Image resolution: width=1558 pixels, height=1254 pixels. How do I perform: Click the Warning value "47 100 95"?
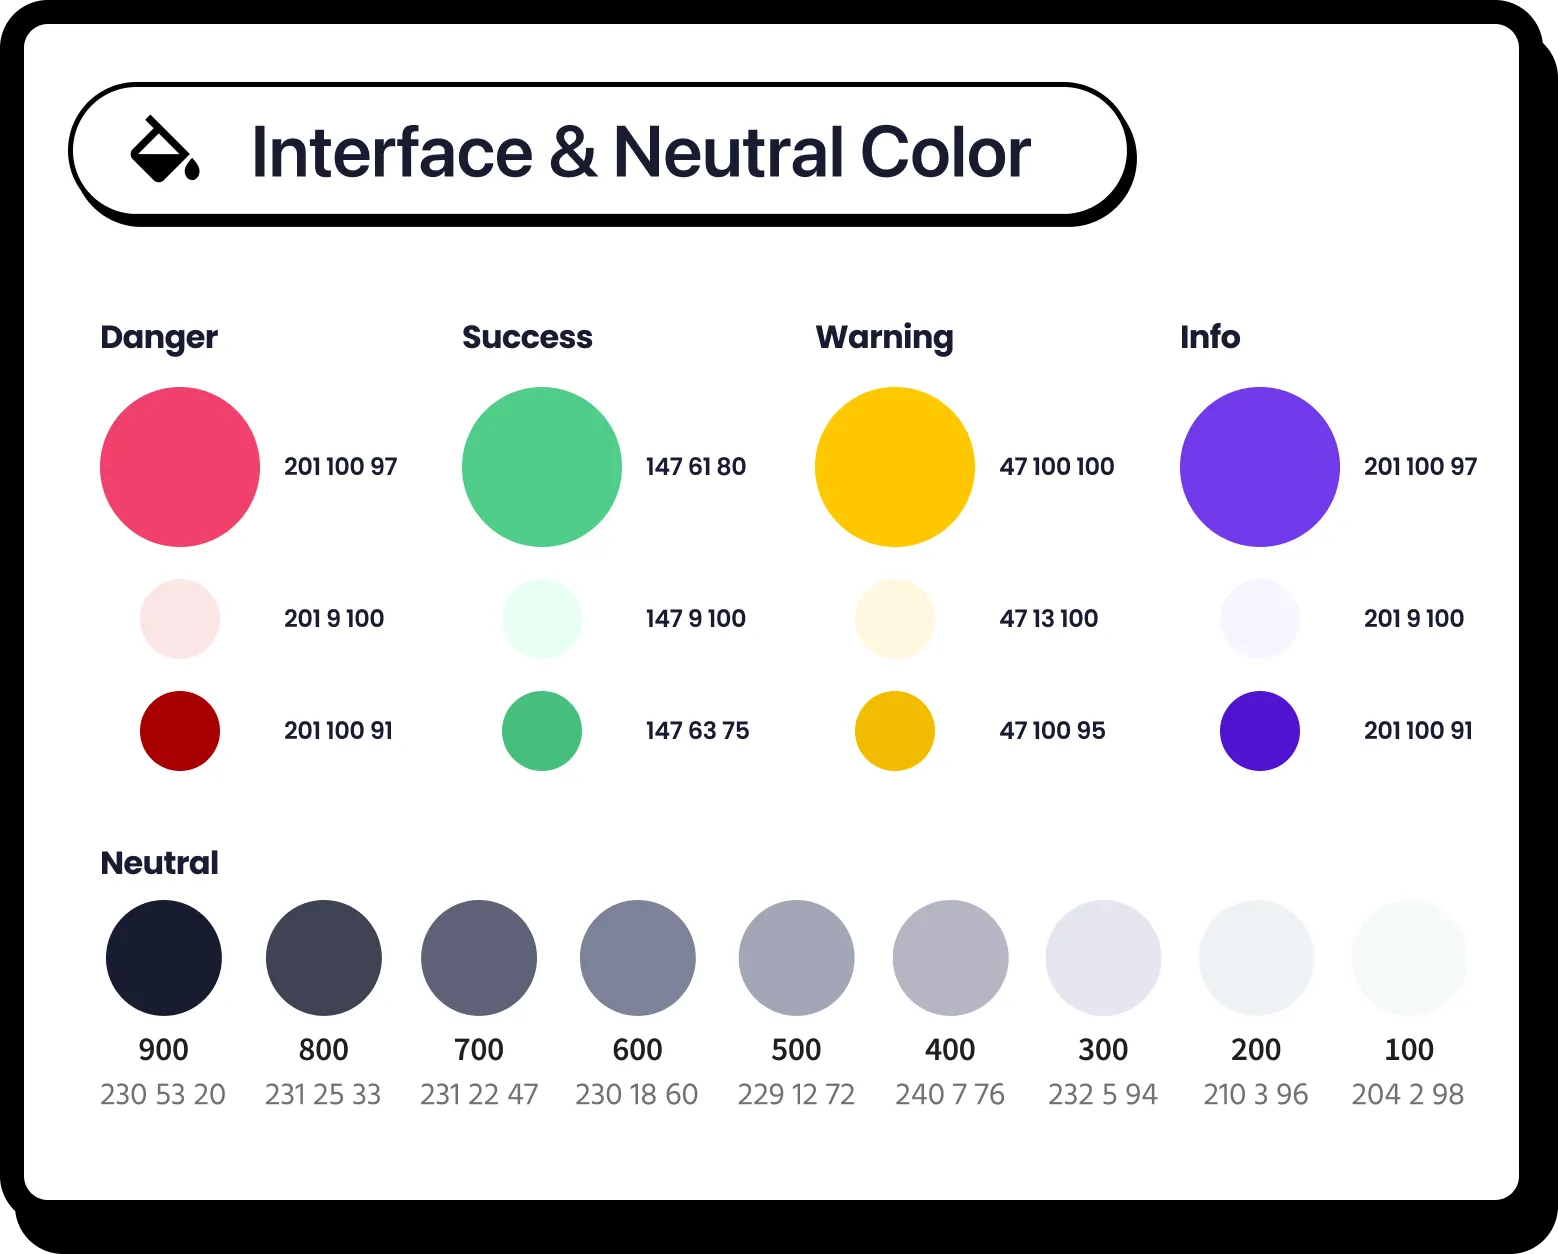click(x=1053, y=731)
